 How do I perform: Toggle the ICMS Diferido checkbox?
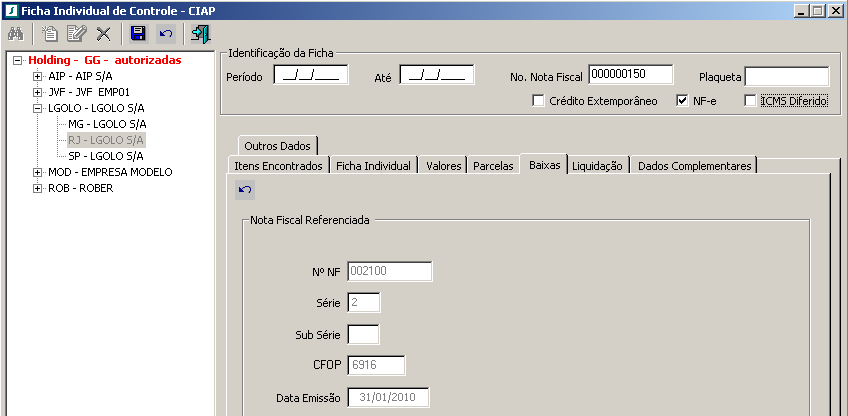(751, 101)
